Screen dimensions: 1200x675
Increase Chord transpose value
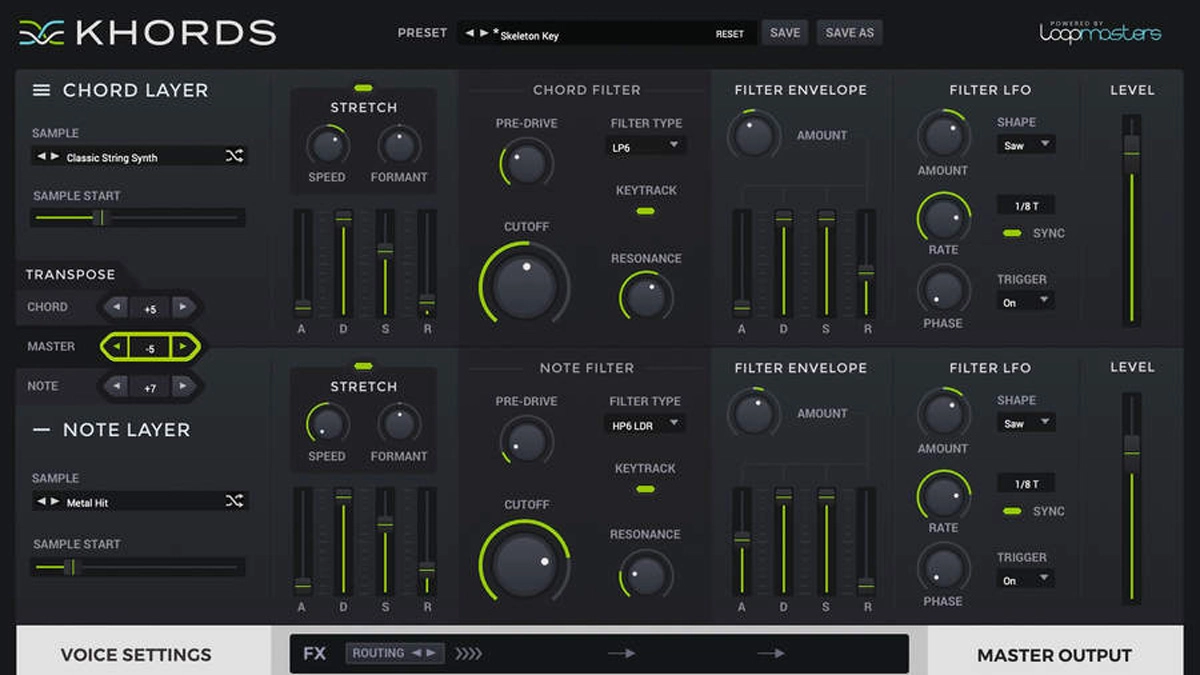pos(183,307)
